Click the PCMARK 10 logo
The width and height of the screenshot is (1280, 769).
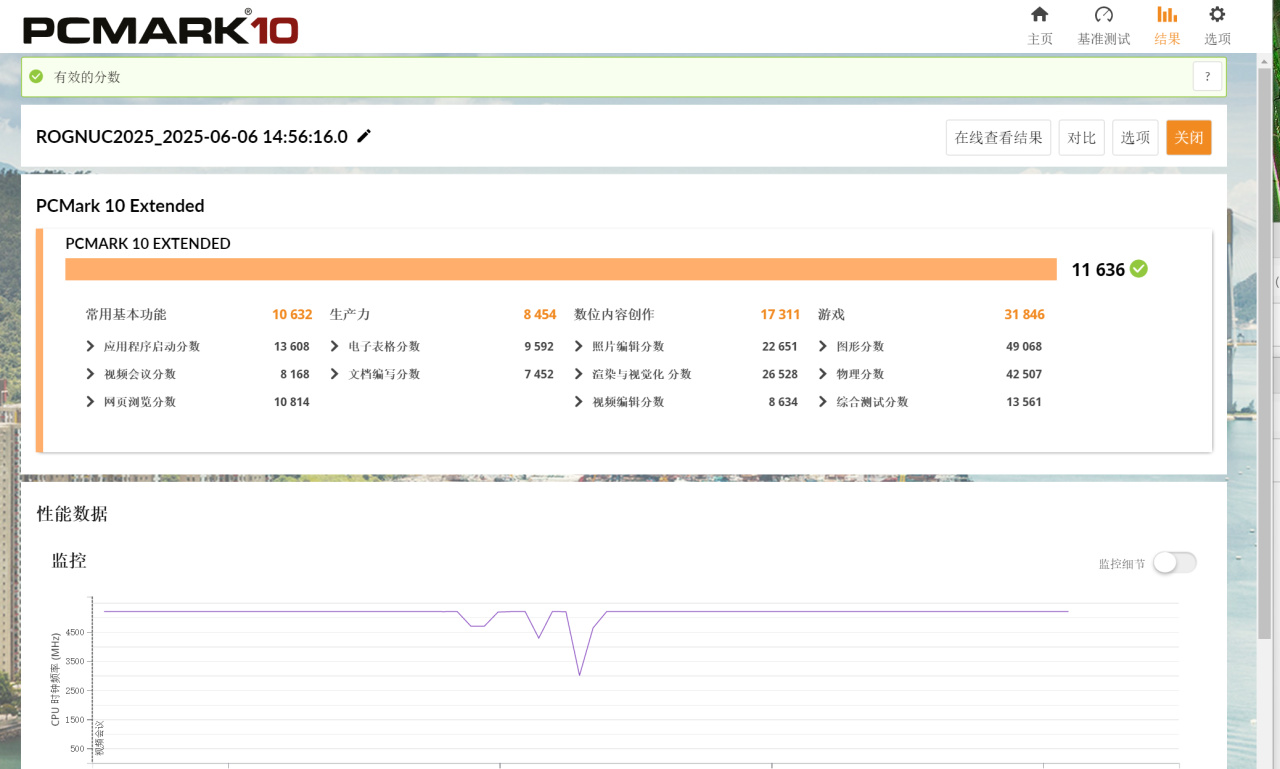pos(160,27)
